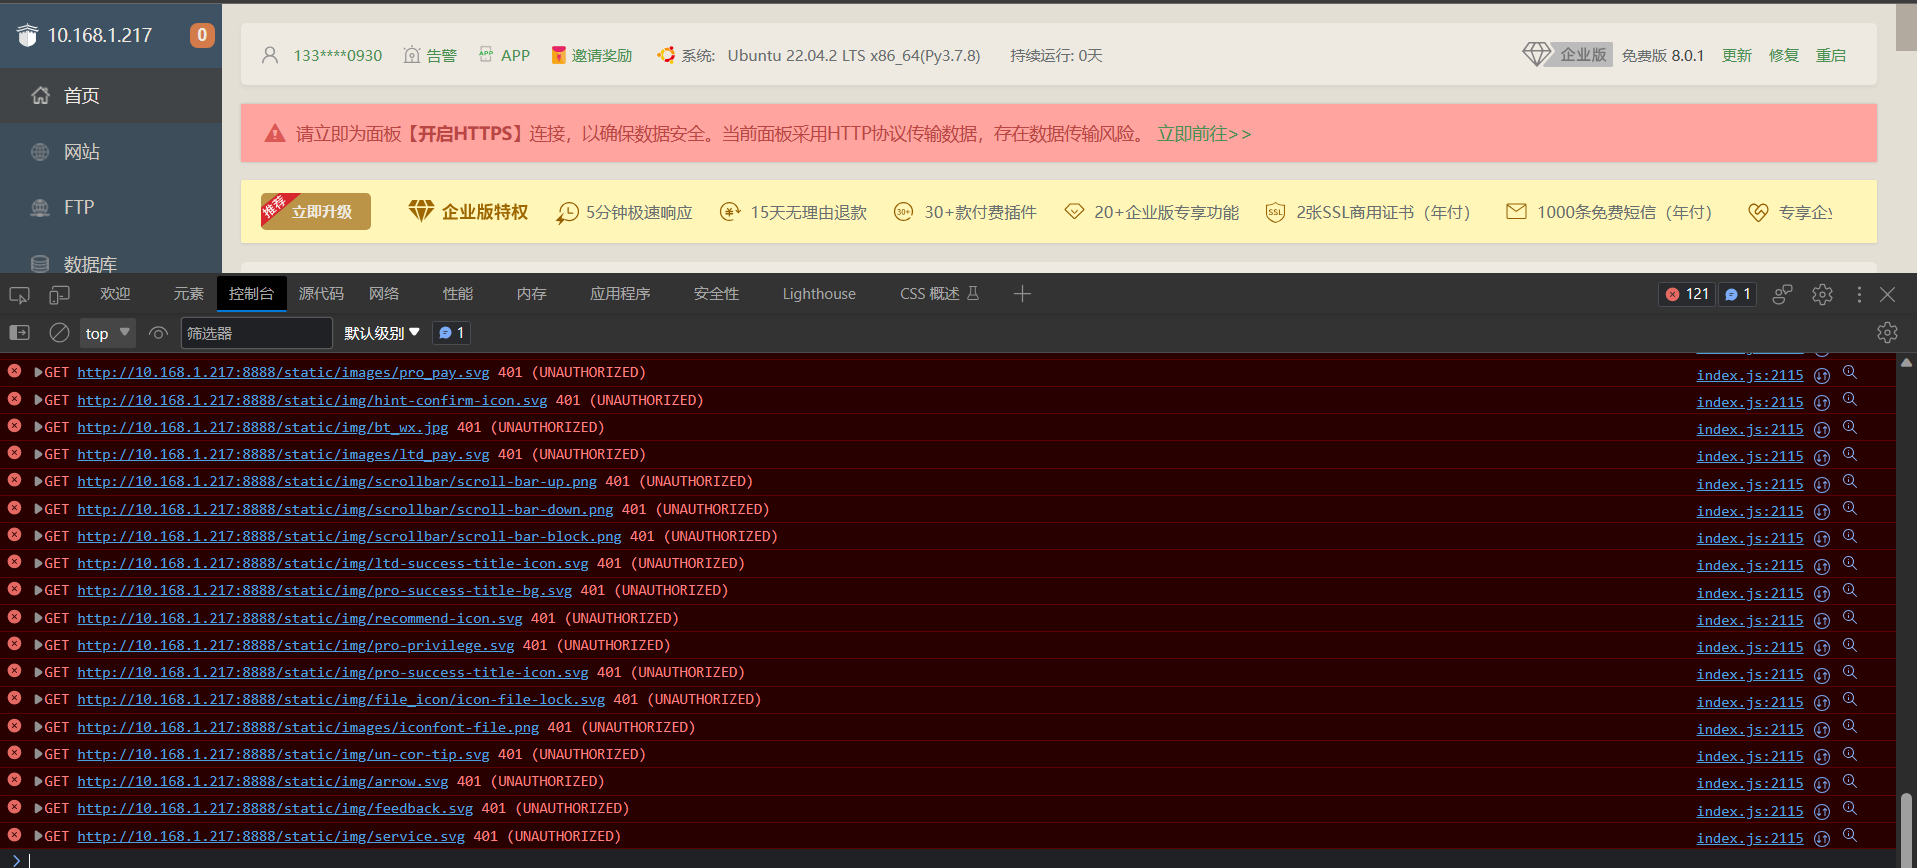Viewport: 1917px width, 868px height.
Task: Open FTP in the panel sidebar
Action: [111, 208]
